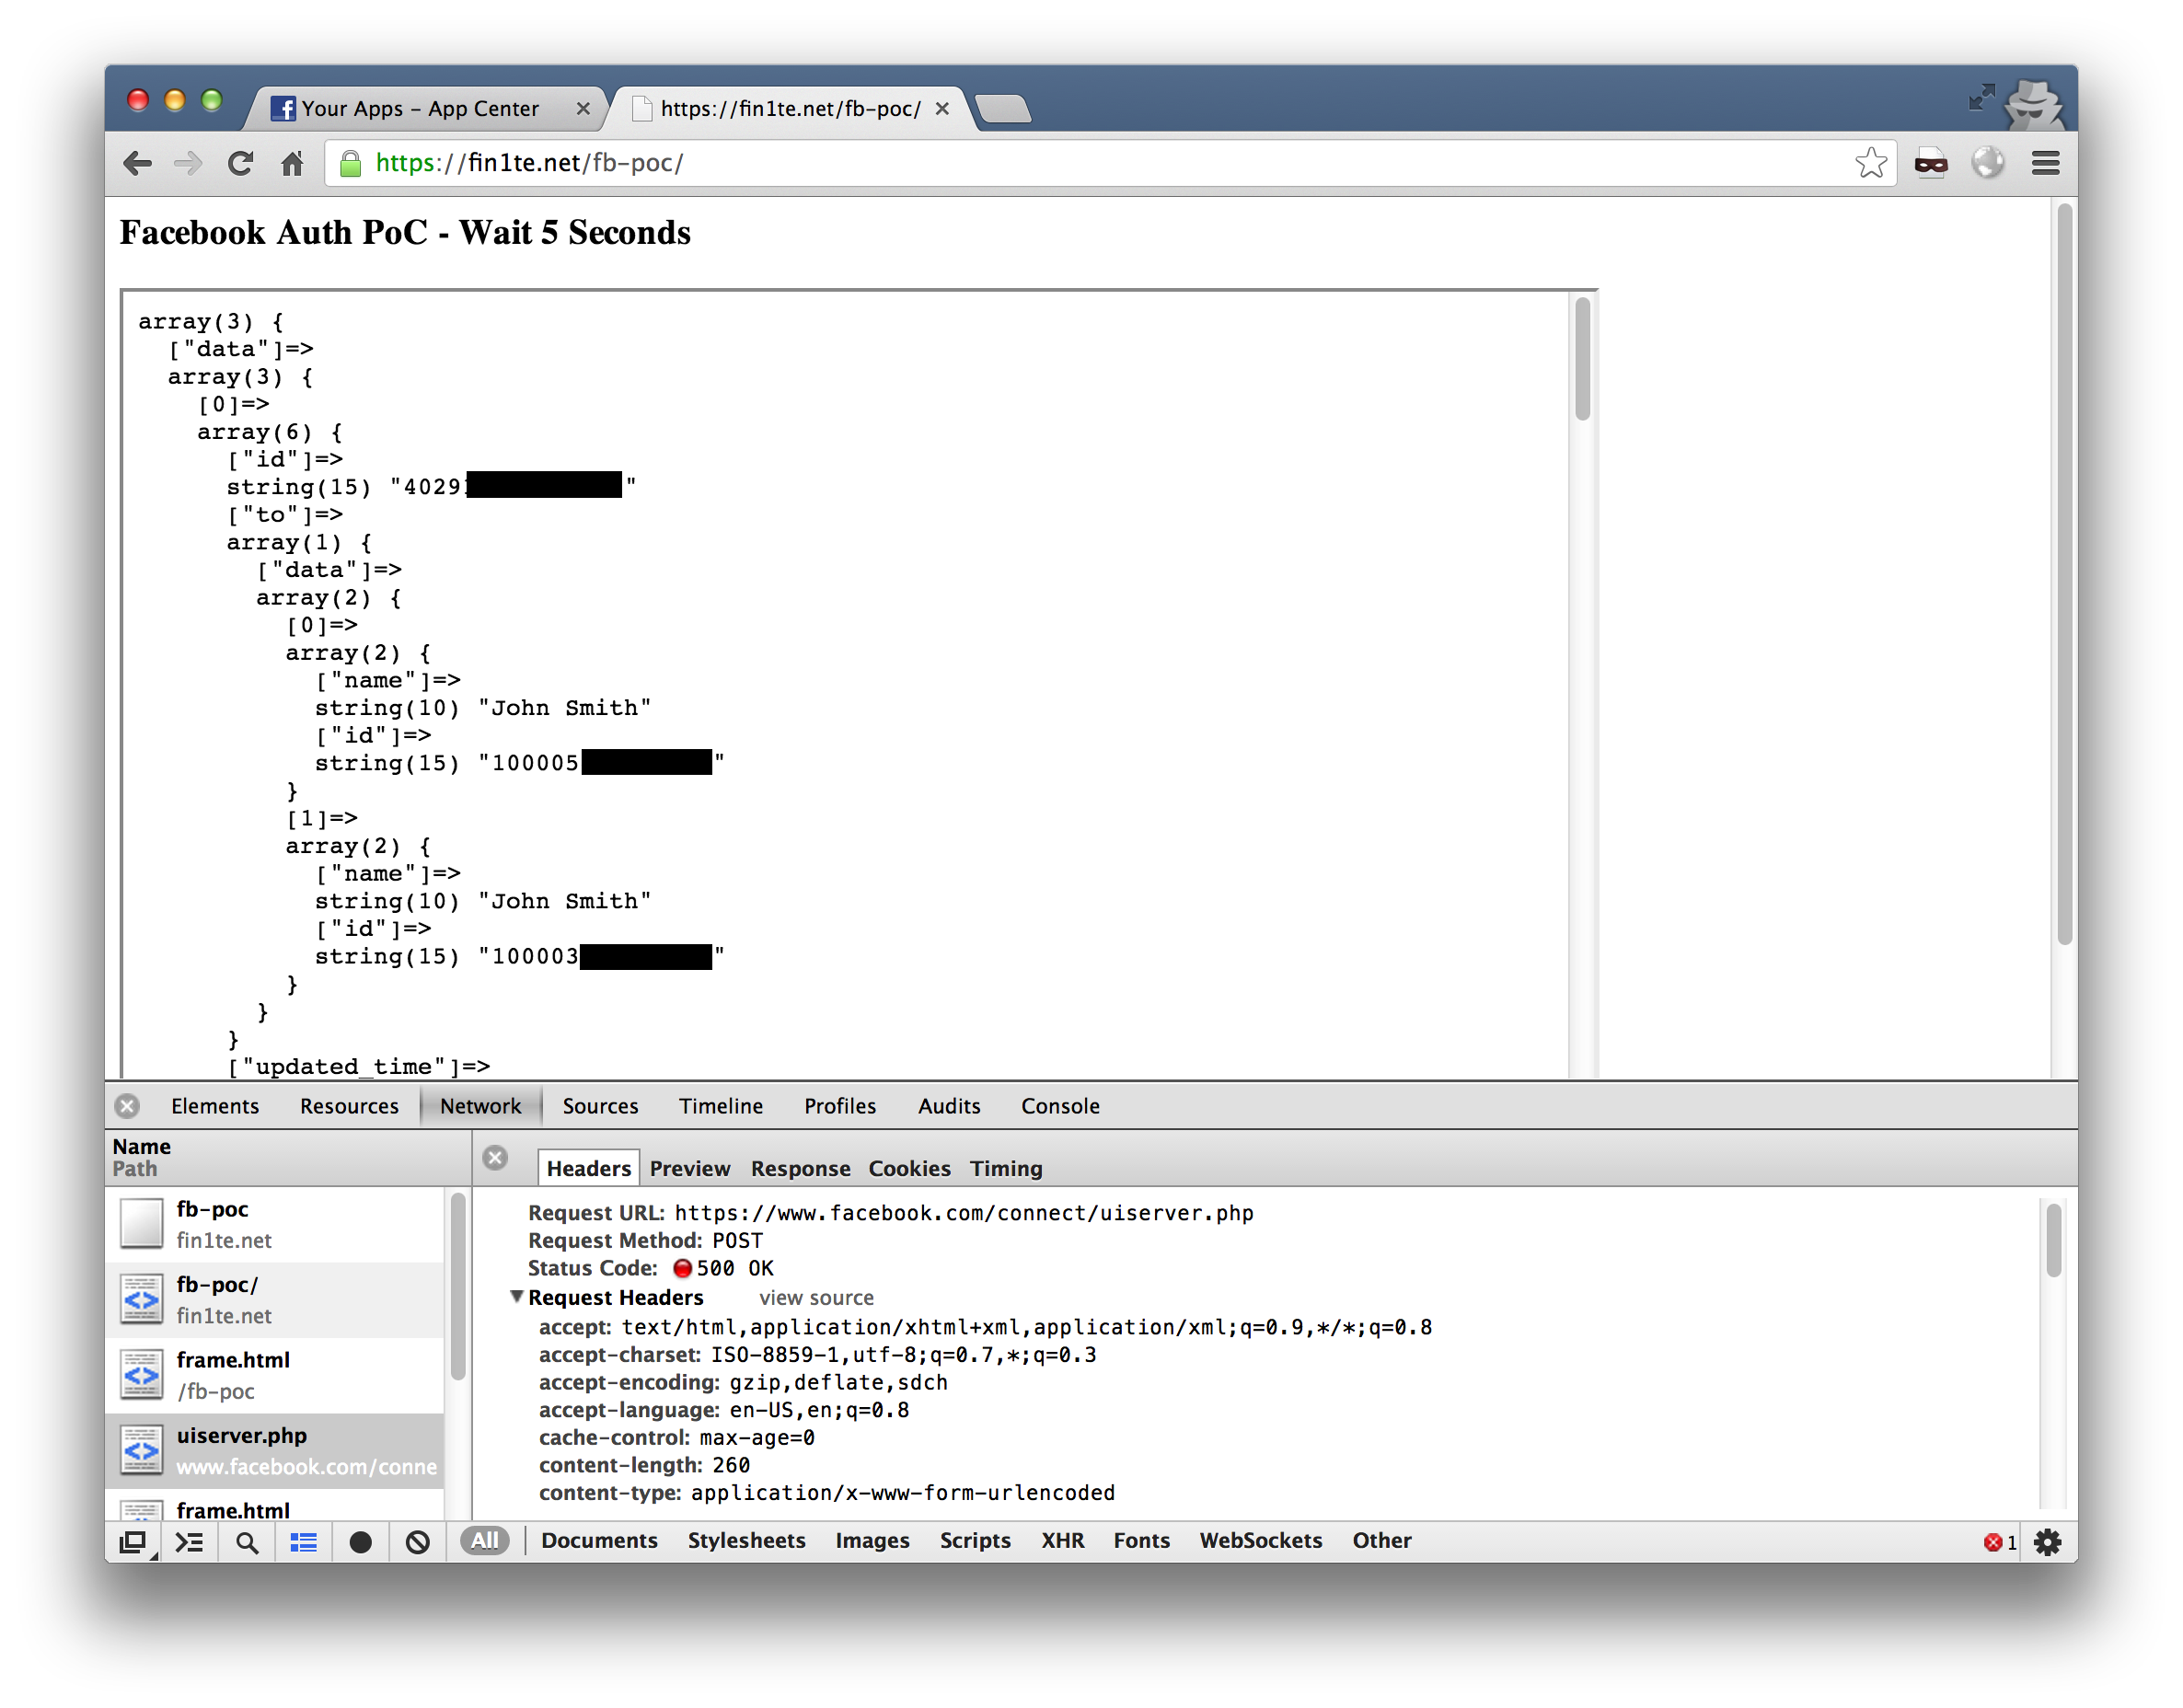The width and height of the screenshot is (2183, 1708).
Task: Open the Elements panel
Action: (x=215, y=1105)
